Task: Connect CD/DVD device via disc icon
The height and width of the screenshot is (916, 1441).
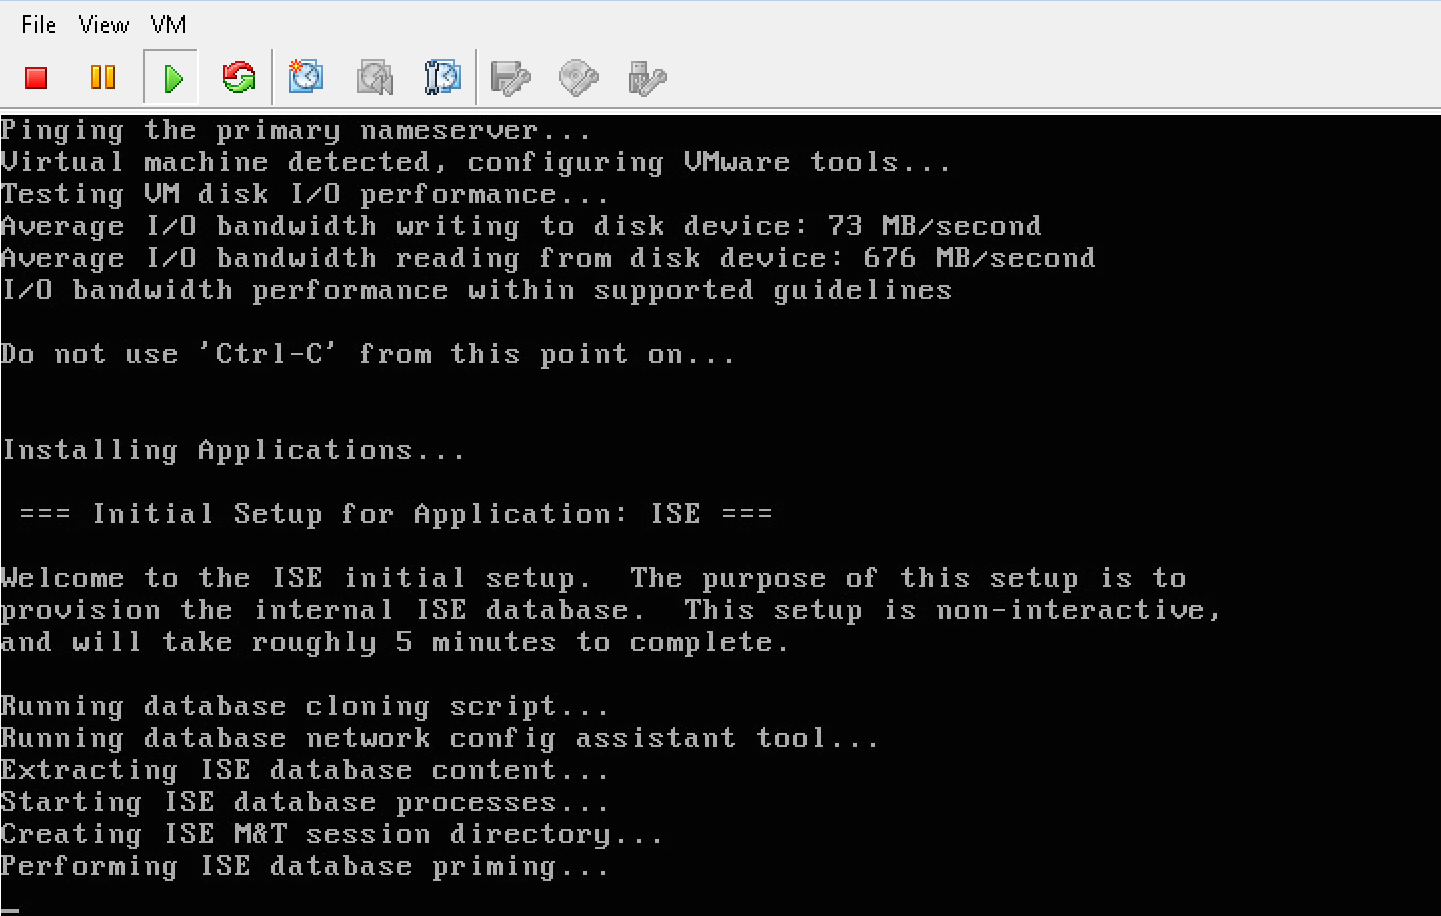Action: coord(578,78)
